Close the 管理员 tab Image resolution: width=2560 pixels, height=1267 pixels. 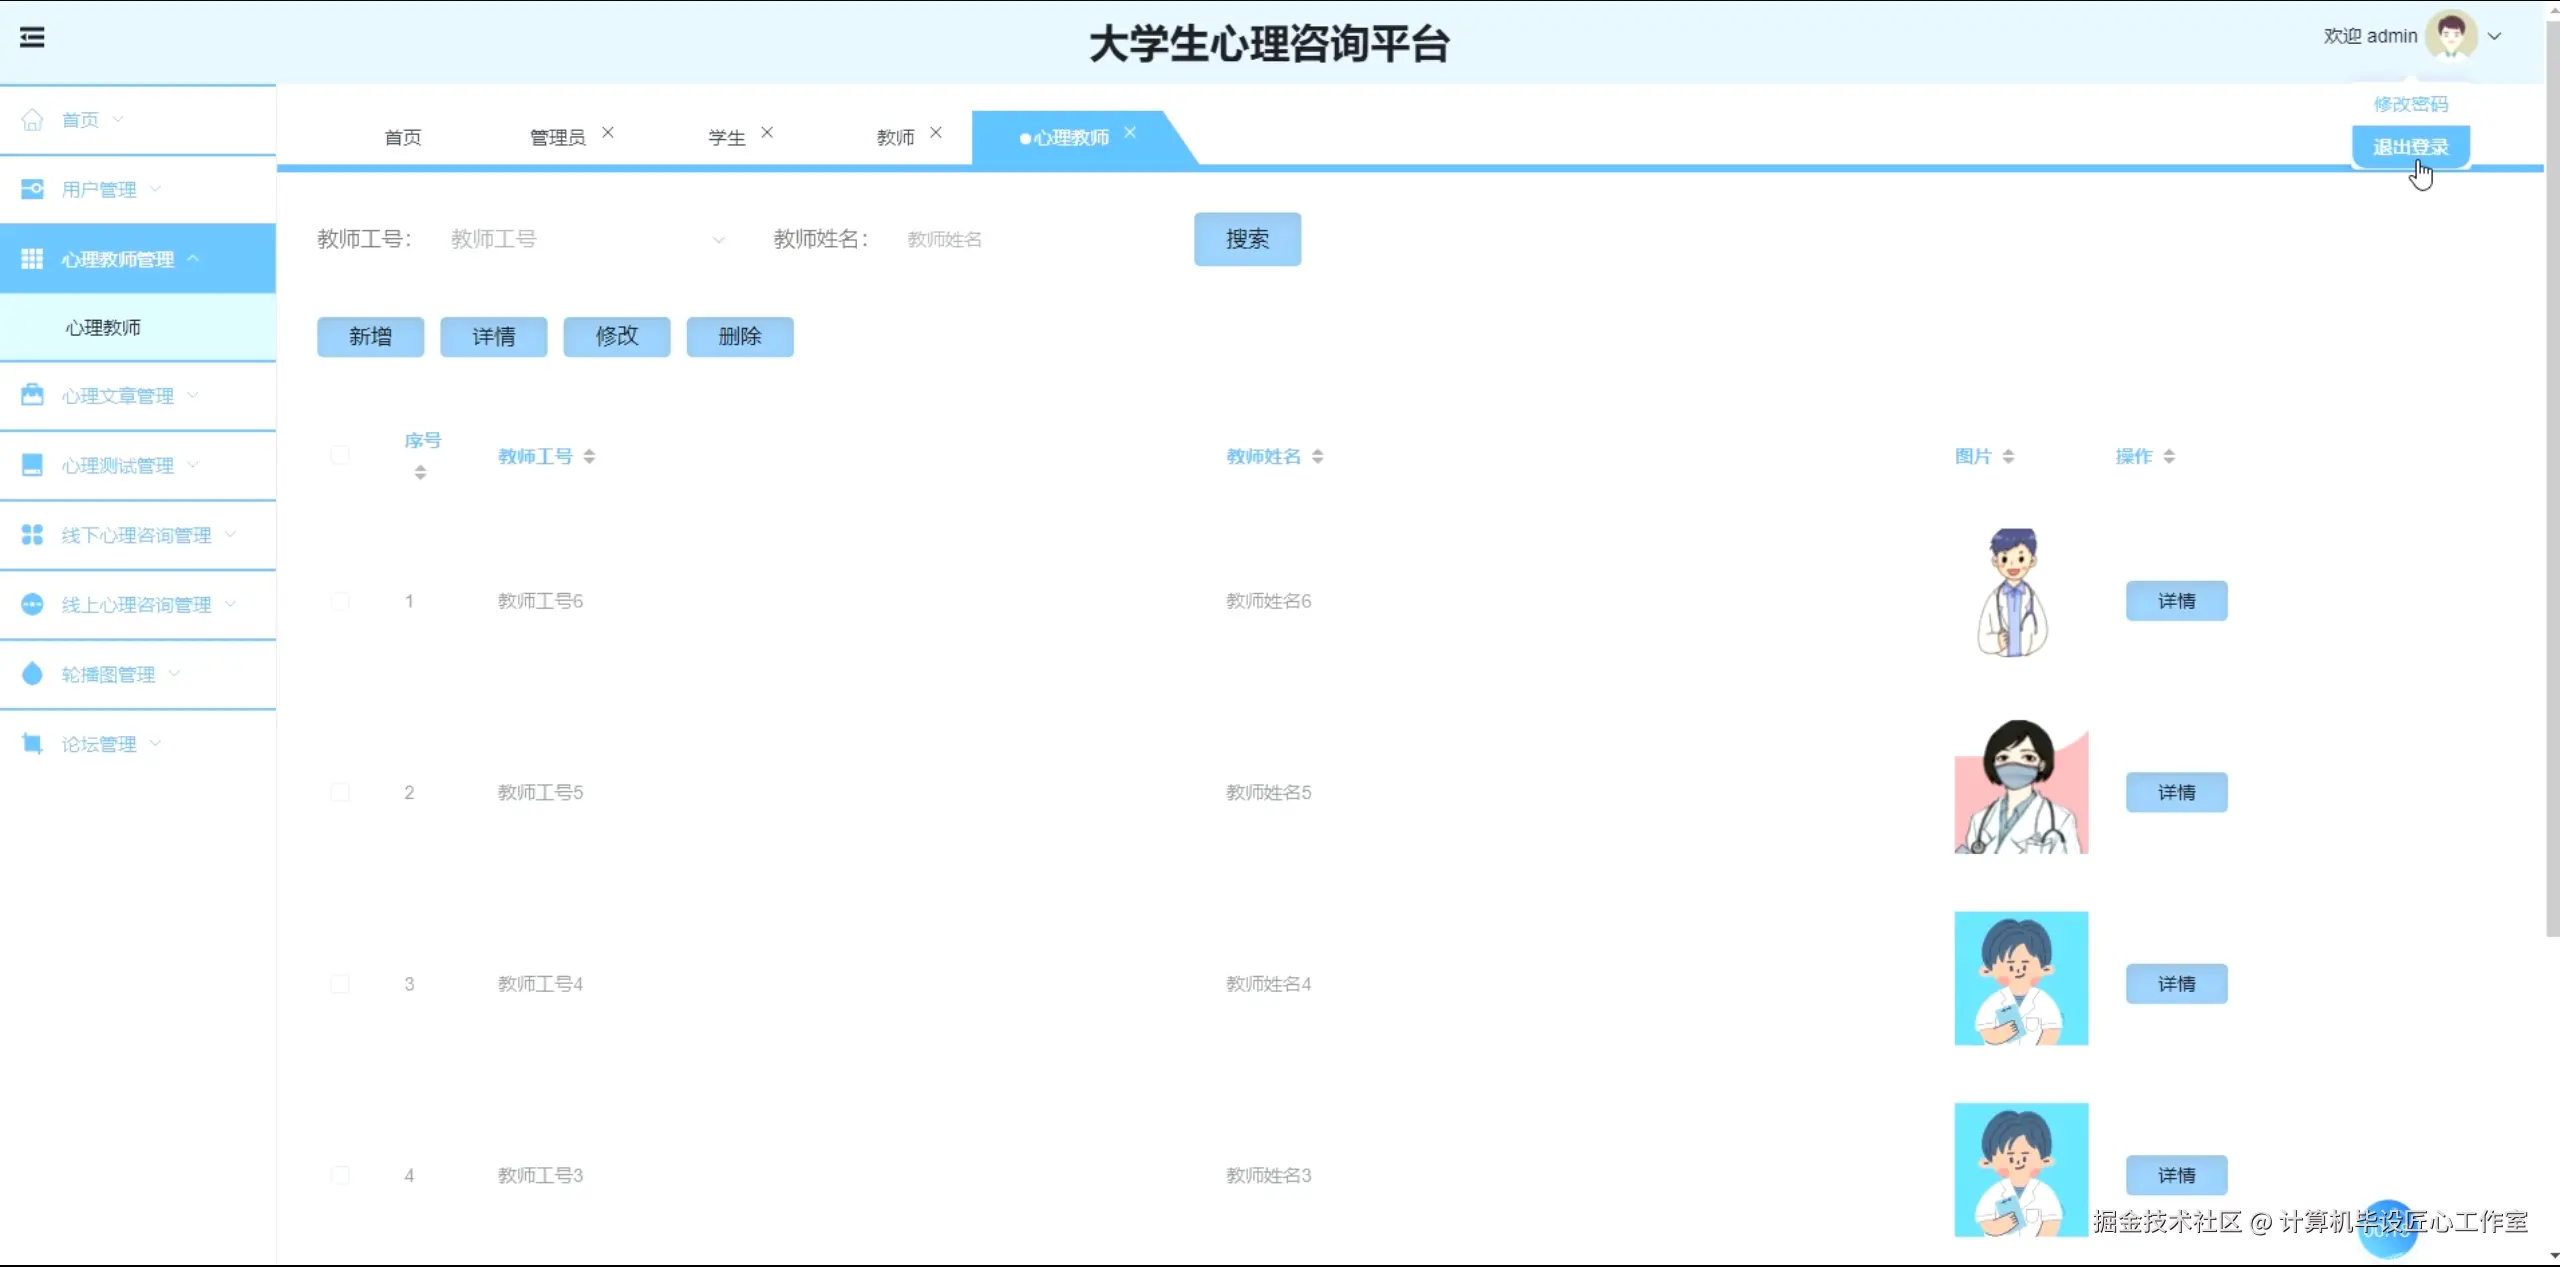click(608, 132)
